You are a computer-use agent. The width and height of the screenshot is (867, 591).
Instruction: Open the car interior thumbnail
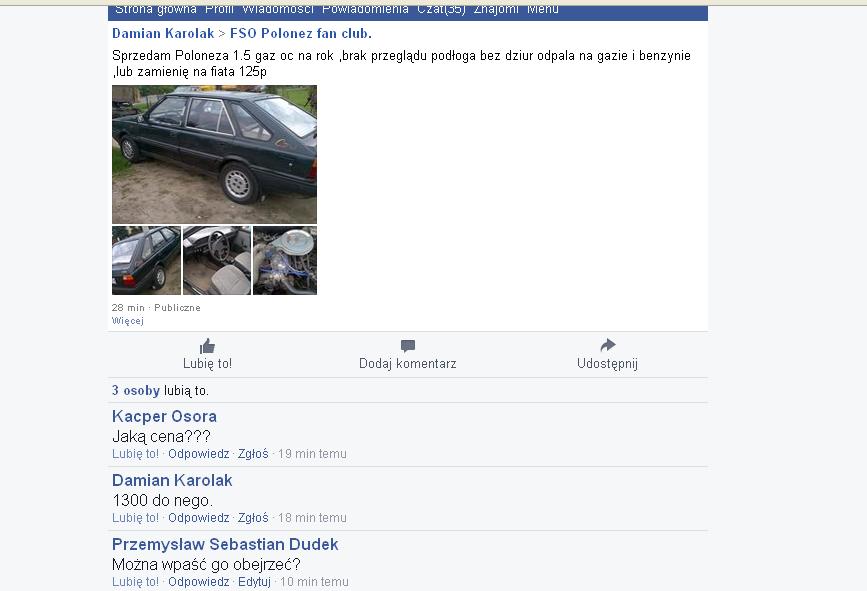(217, 260)
